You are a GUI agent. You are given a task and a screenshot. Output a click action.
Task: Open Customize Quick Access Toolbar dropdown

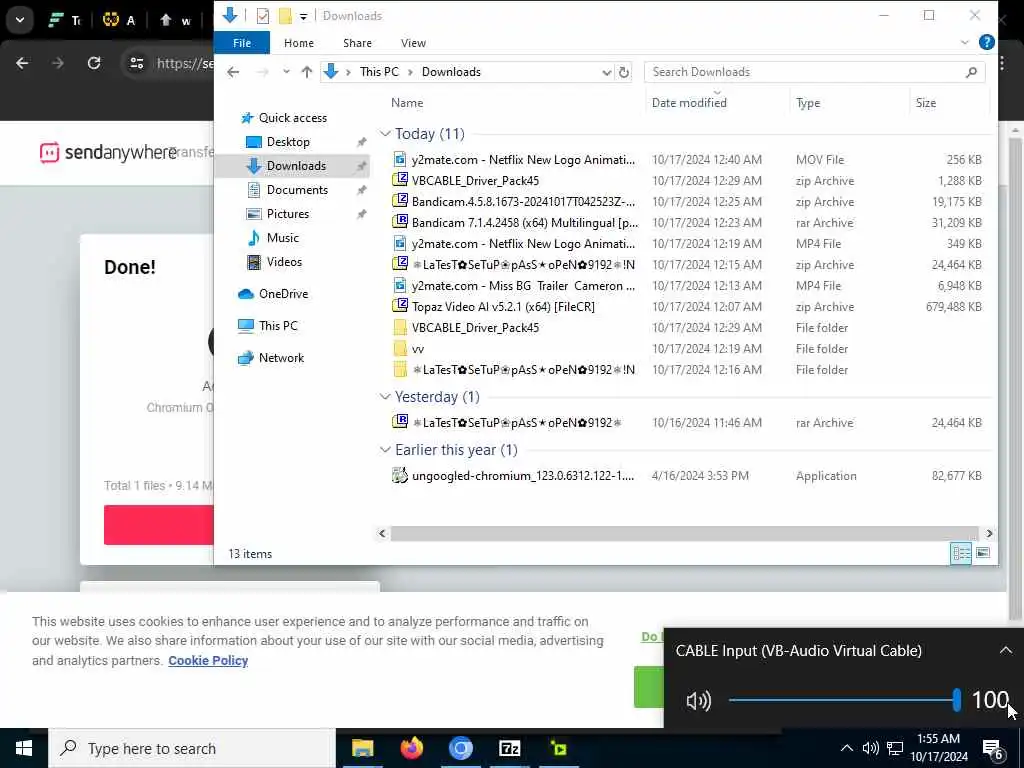[x=303, y=16]
